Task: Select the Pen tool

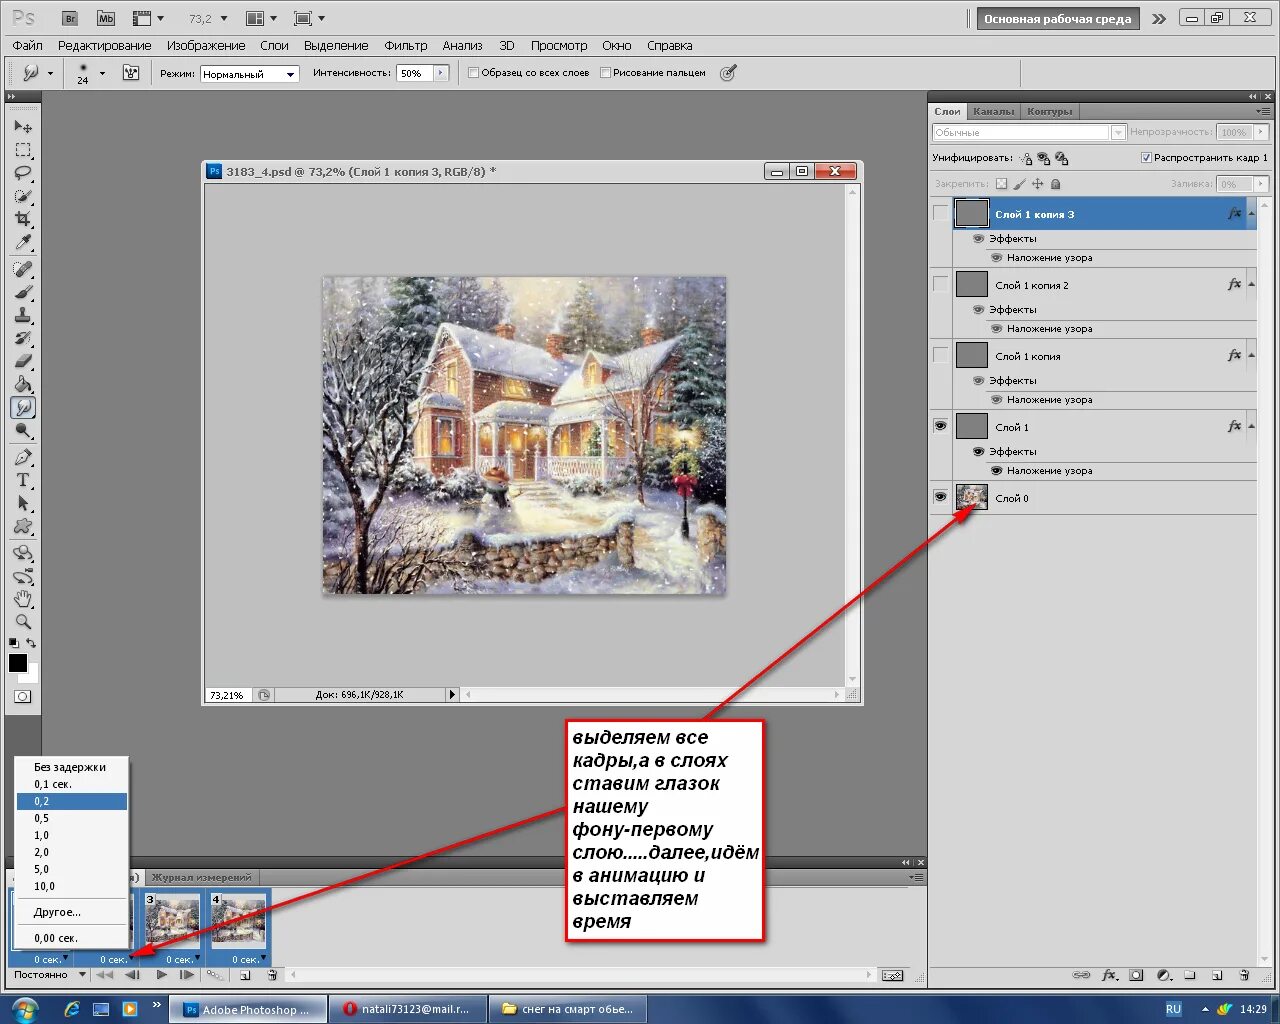Action: [x=23, y=457]
